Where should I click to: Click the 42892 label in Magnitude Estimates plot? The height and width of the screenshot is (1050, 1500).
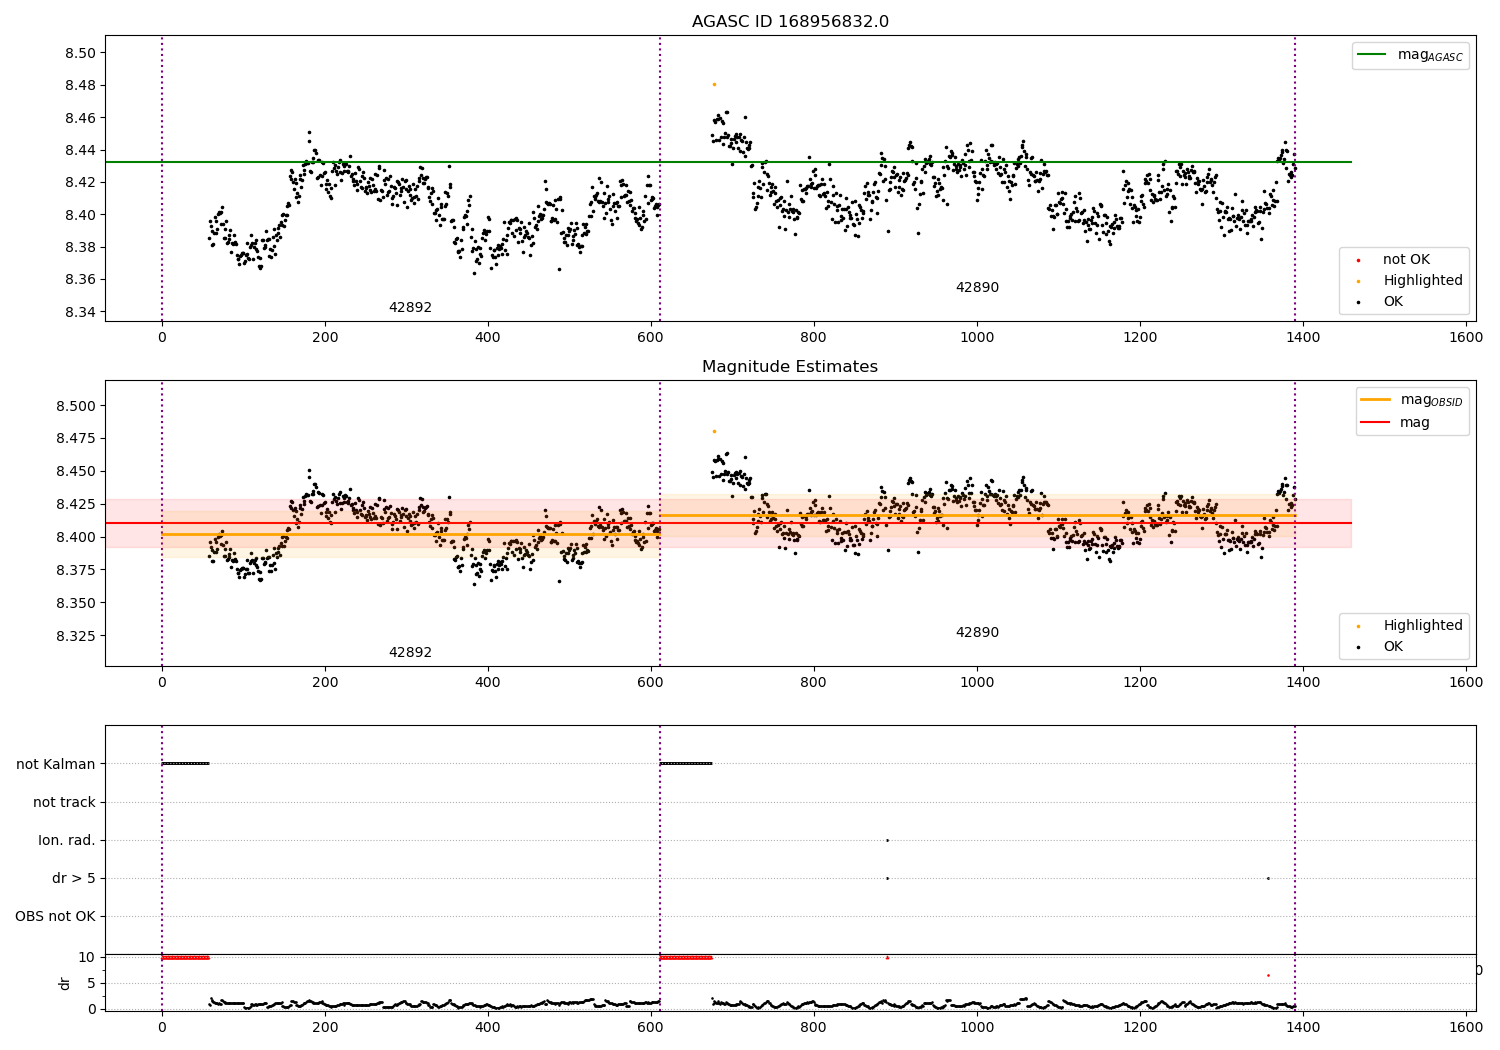pos(410,653)
